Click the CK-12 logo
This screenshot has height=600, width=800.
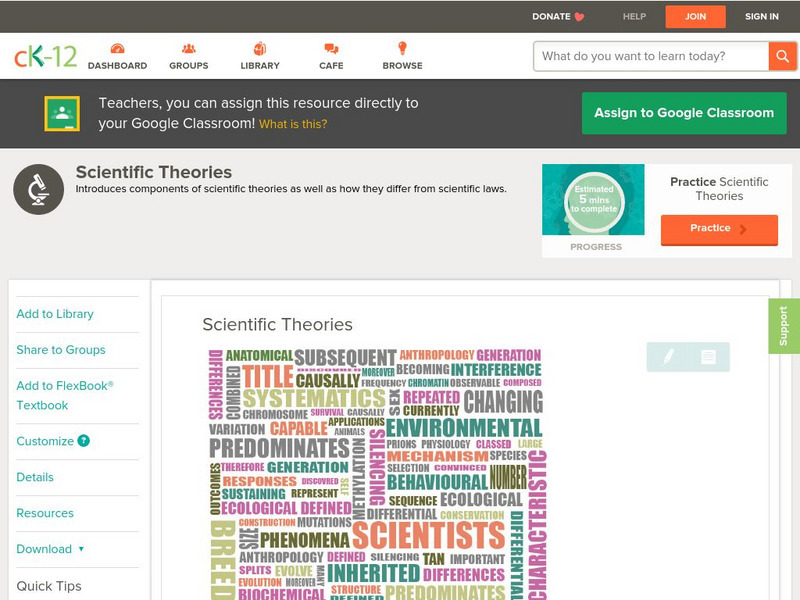click(45, 56)
